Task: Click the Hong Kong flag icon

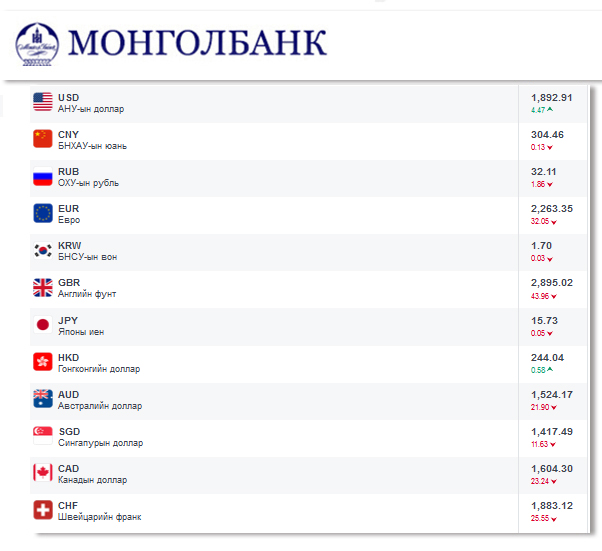Action: point(42,362)
